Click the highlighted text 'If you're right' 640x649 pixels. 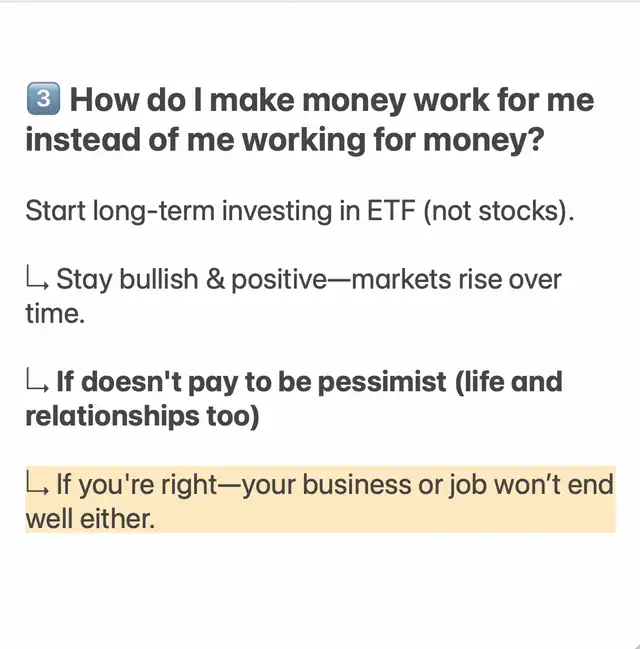pyautogui.click(x=137, y=484)
